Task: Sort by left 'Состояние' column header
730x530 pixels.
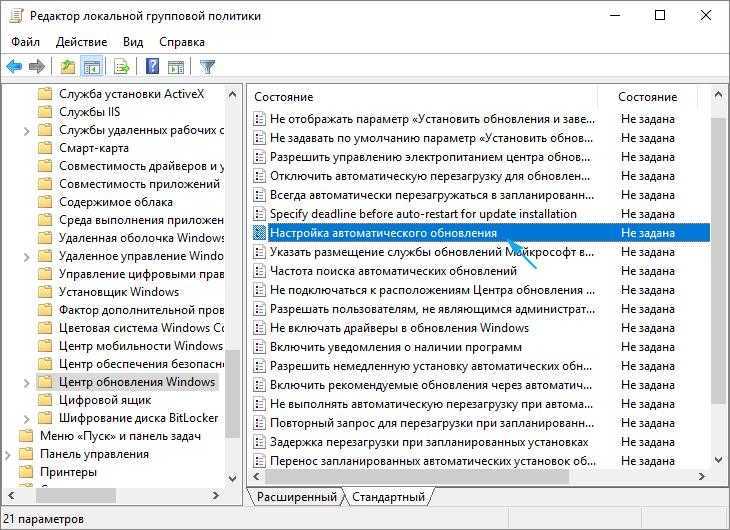Action: coord(284,97)
